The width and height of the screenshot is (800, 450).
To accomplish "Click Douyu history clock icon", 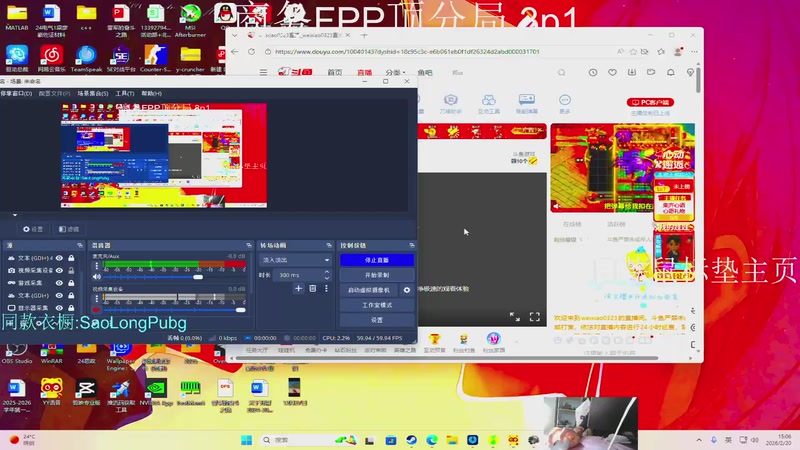I will tap(592, 72).
